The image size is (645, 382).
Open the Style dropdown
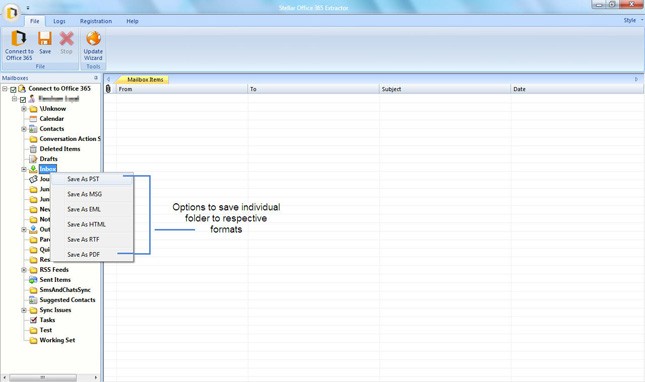[x=633, y=20]
